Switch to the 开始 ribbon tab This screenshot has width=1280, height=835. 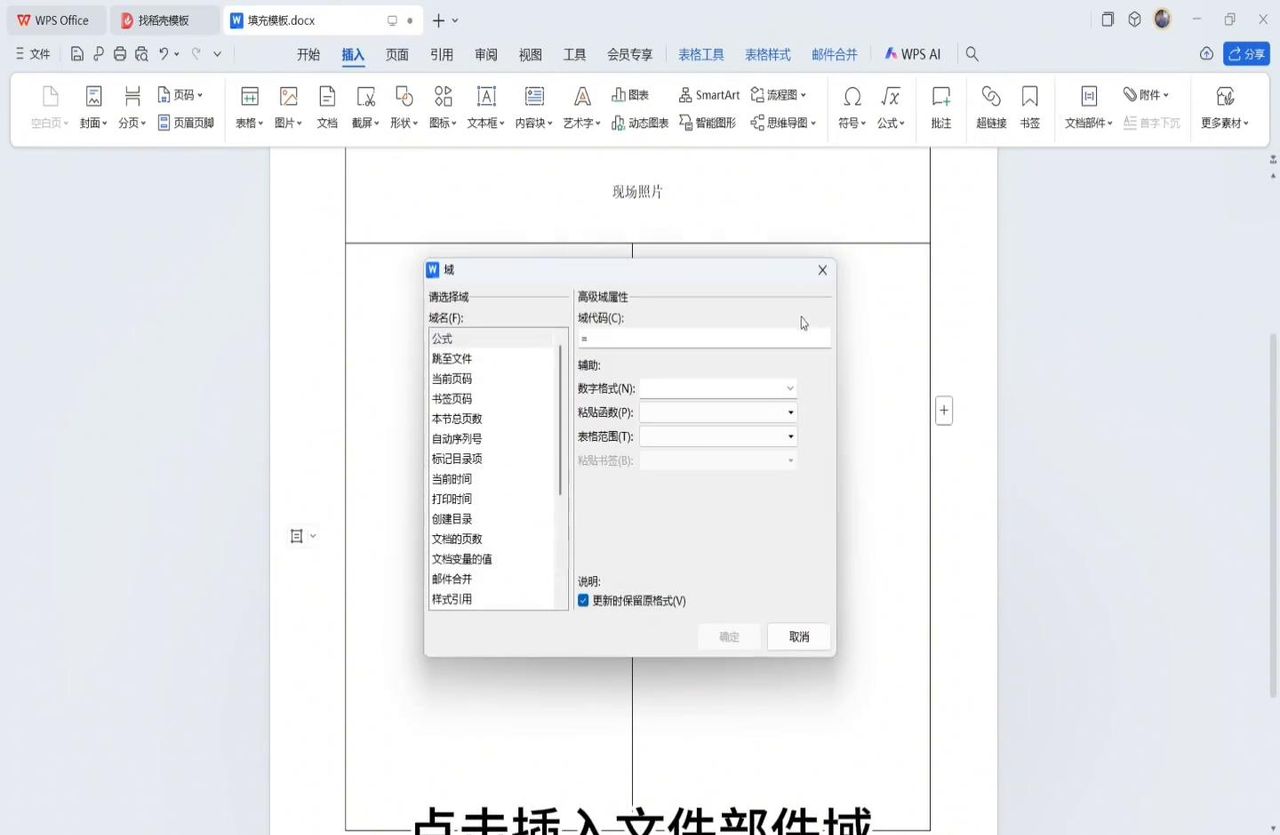click(x=307, y=55)
